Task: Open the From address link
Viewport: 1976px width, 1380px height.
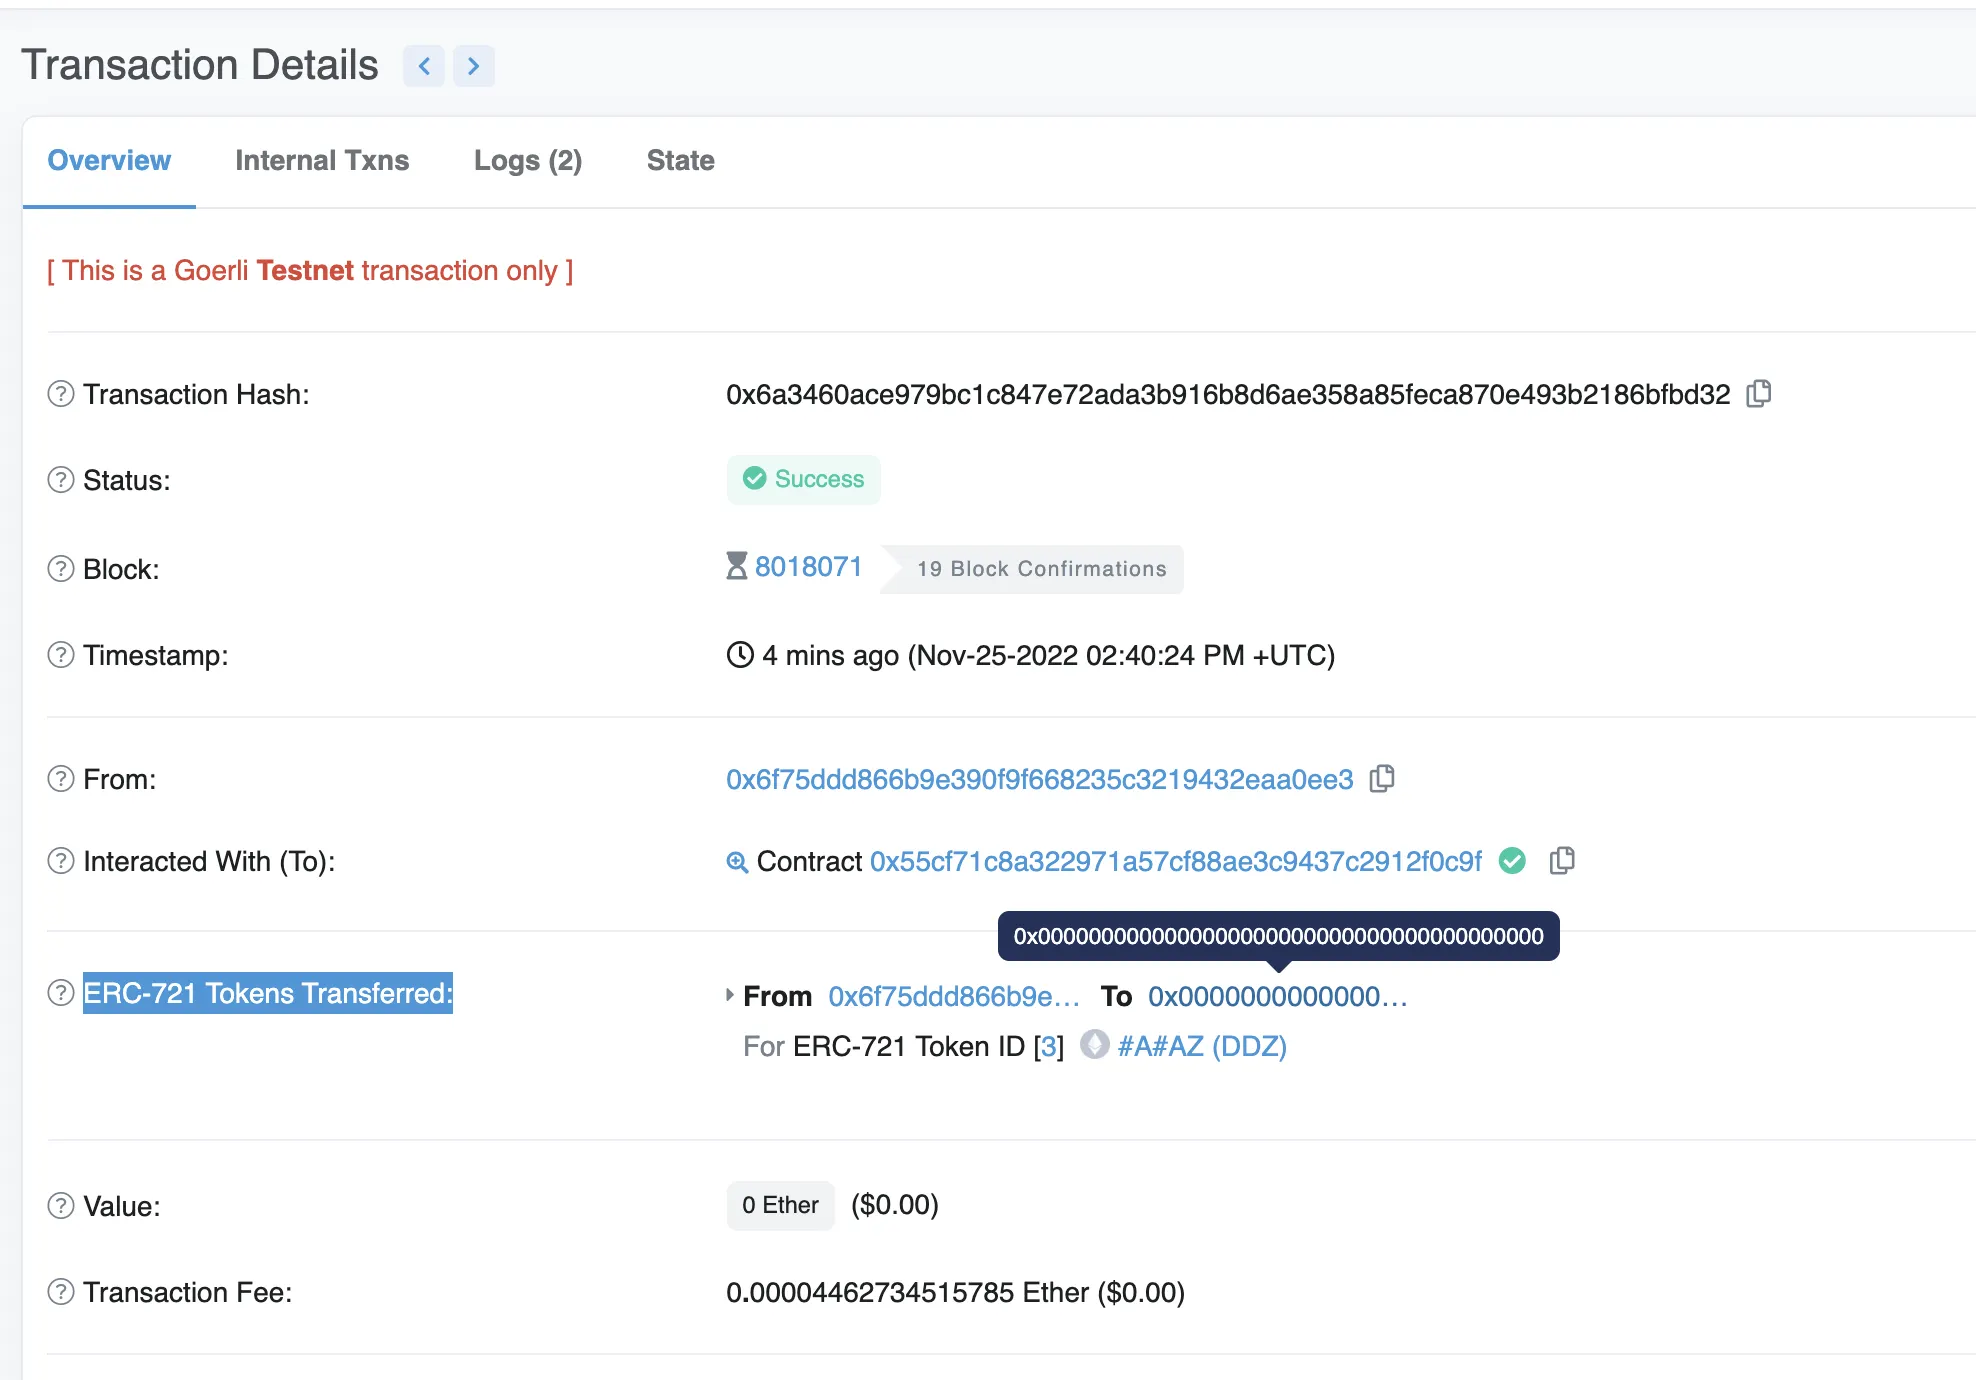Action: (x=1039, y=779)
